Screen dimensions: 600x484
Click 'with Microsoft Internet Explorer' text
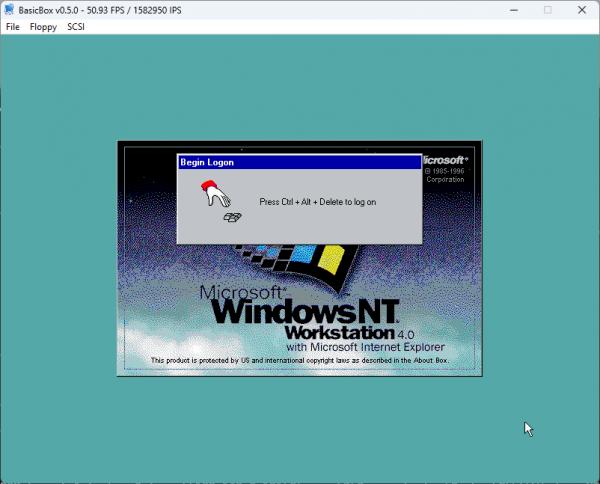pyautogui.click(x=365, y=347)
